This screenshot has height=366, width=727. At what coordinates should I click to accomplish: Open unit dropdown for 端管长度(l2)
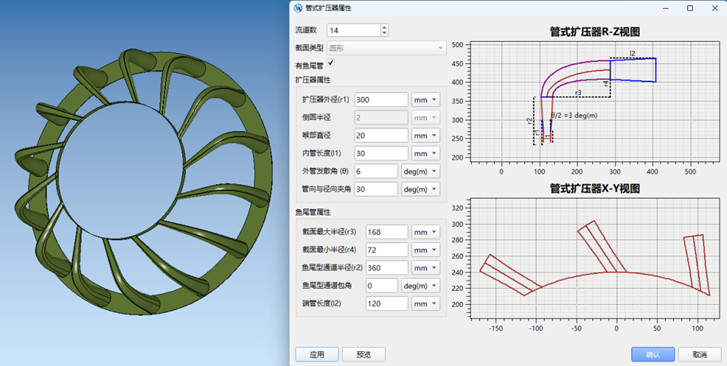(426, 304)
